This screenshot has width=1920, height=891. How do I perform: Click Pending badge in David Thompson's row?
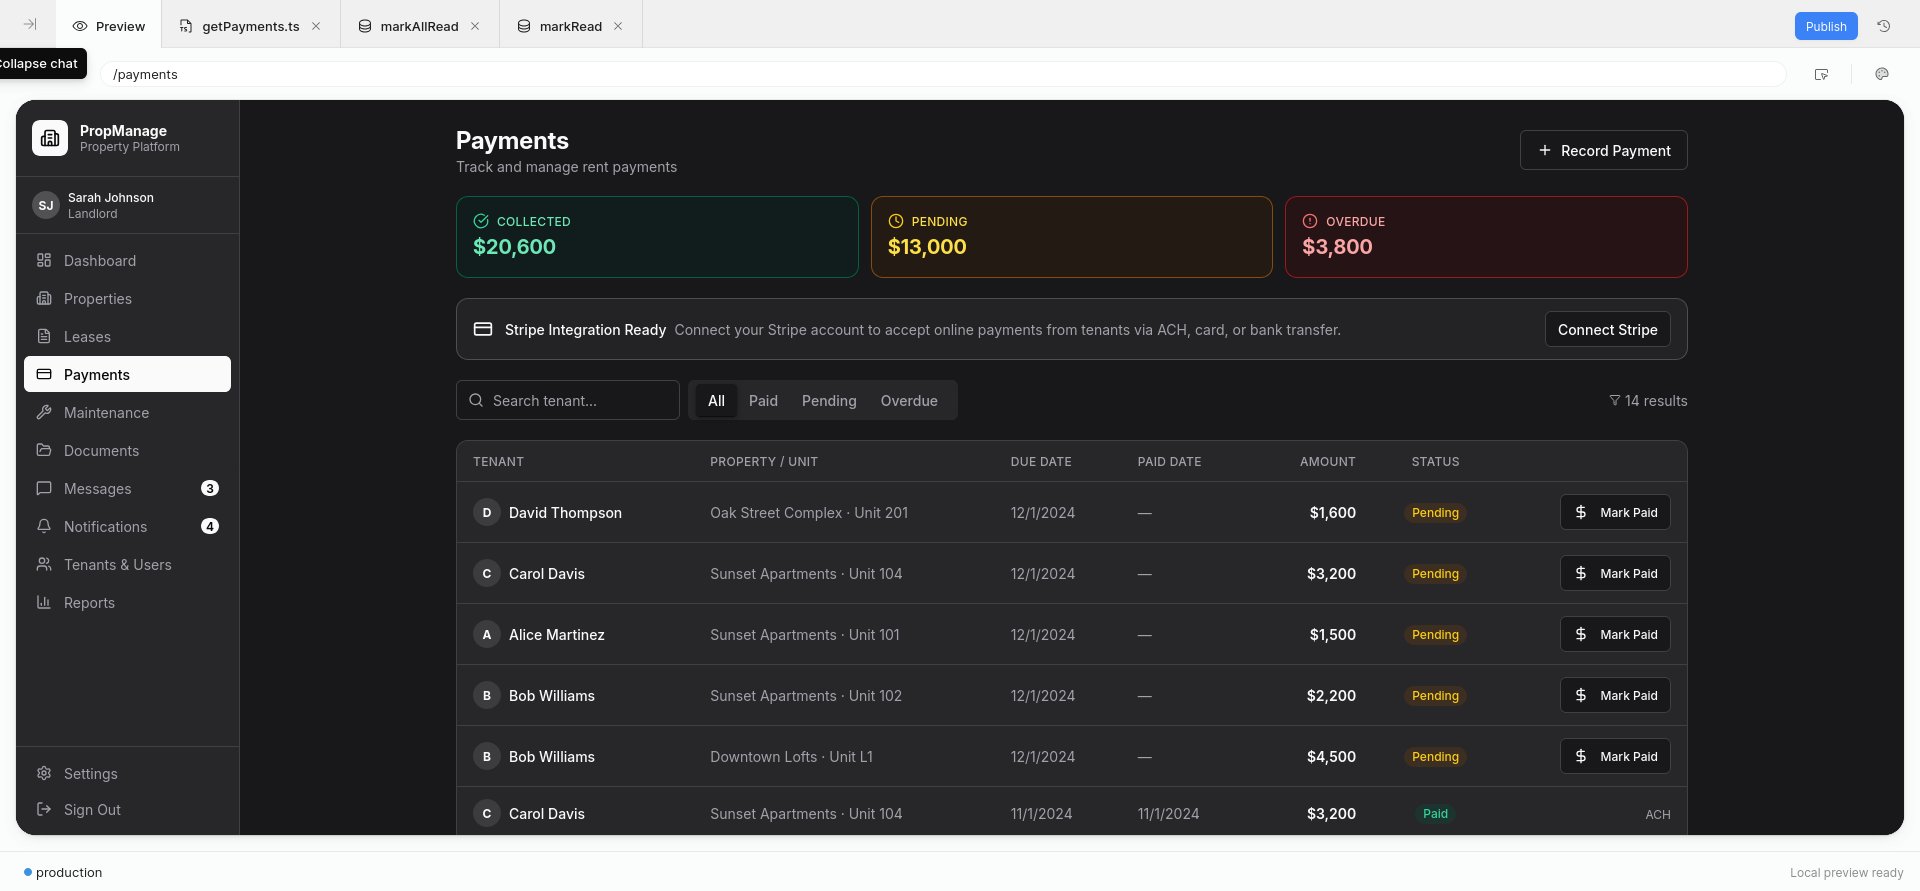tap(1435, 512)
